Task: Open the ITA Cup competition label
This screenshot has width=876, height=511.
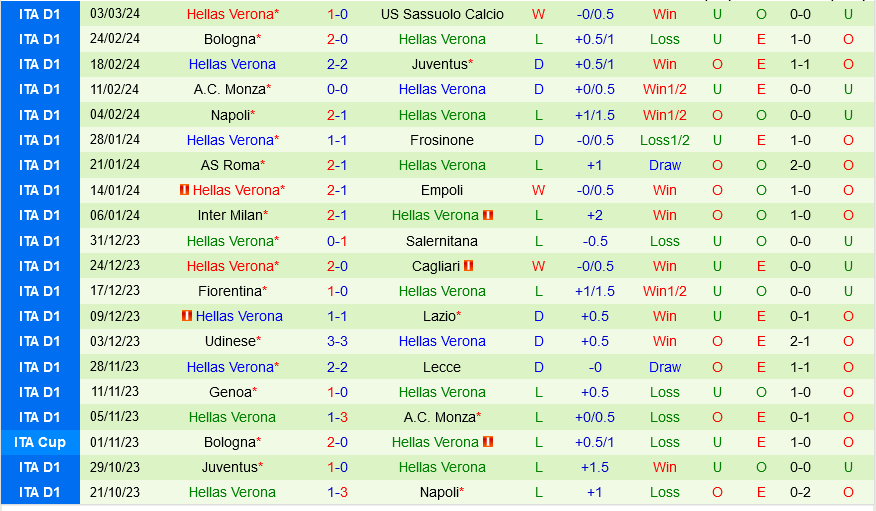Action: [40, 442]
